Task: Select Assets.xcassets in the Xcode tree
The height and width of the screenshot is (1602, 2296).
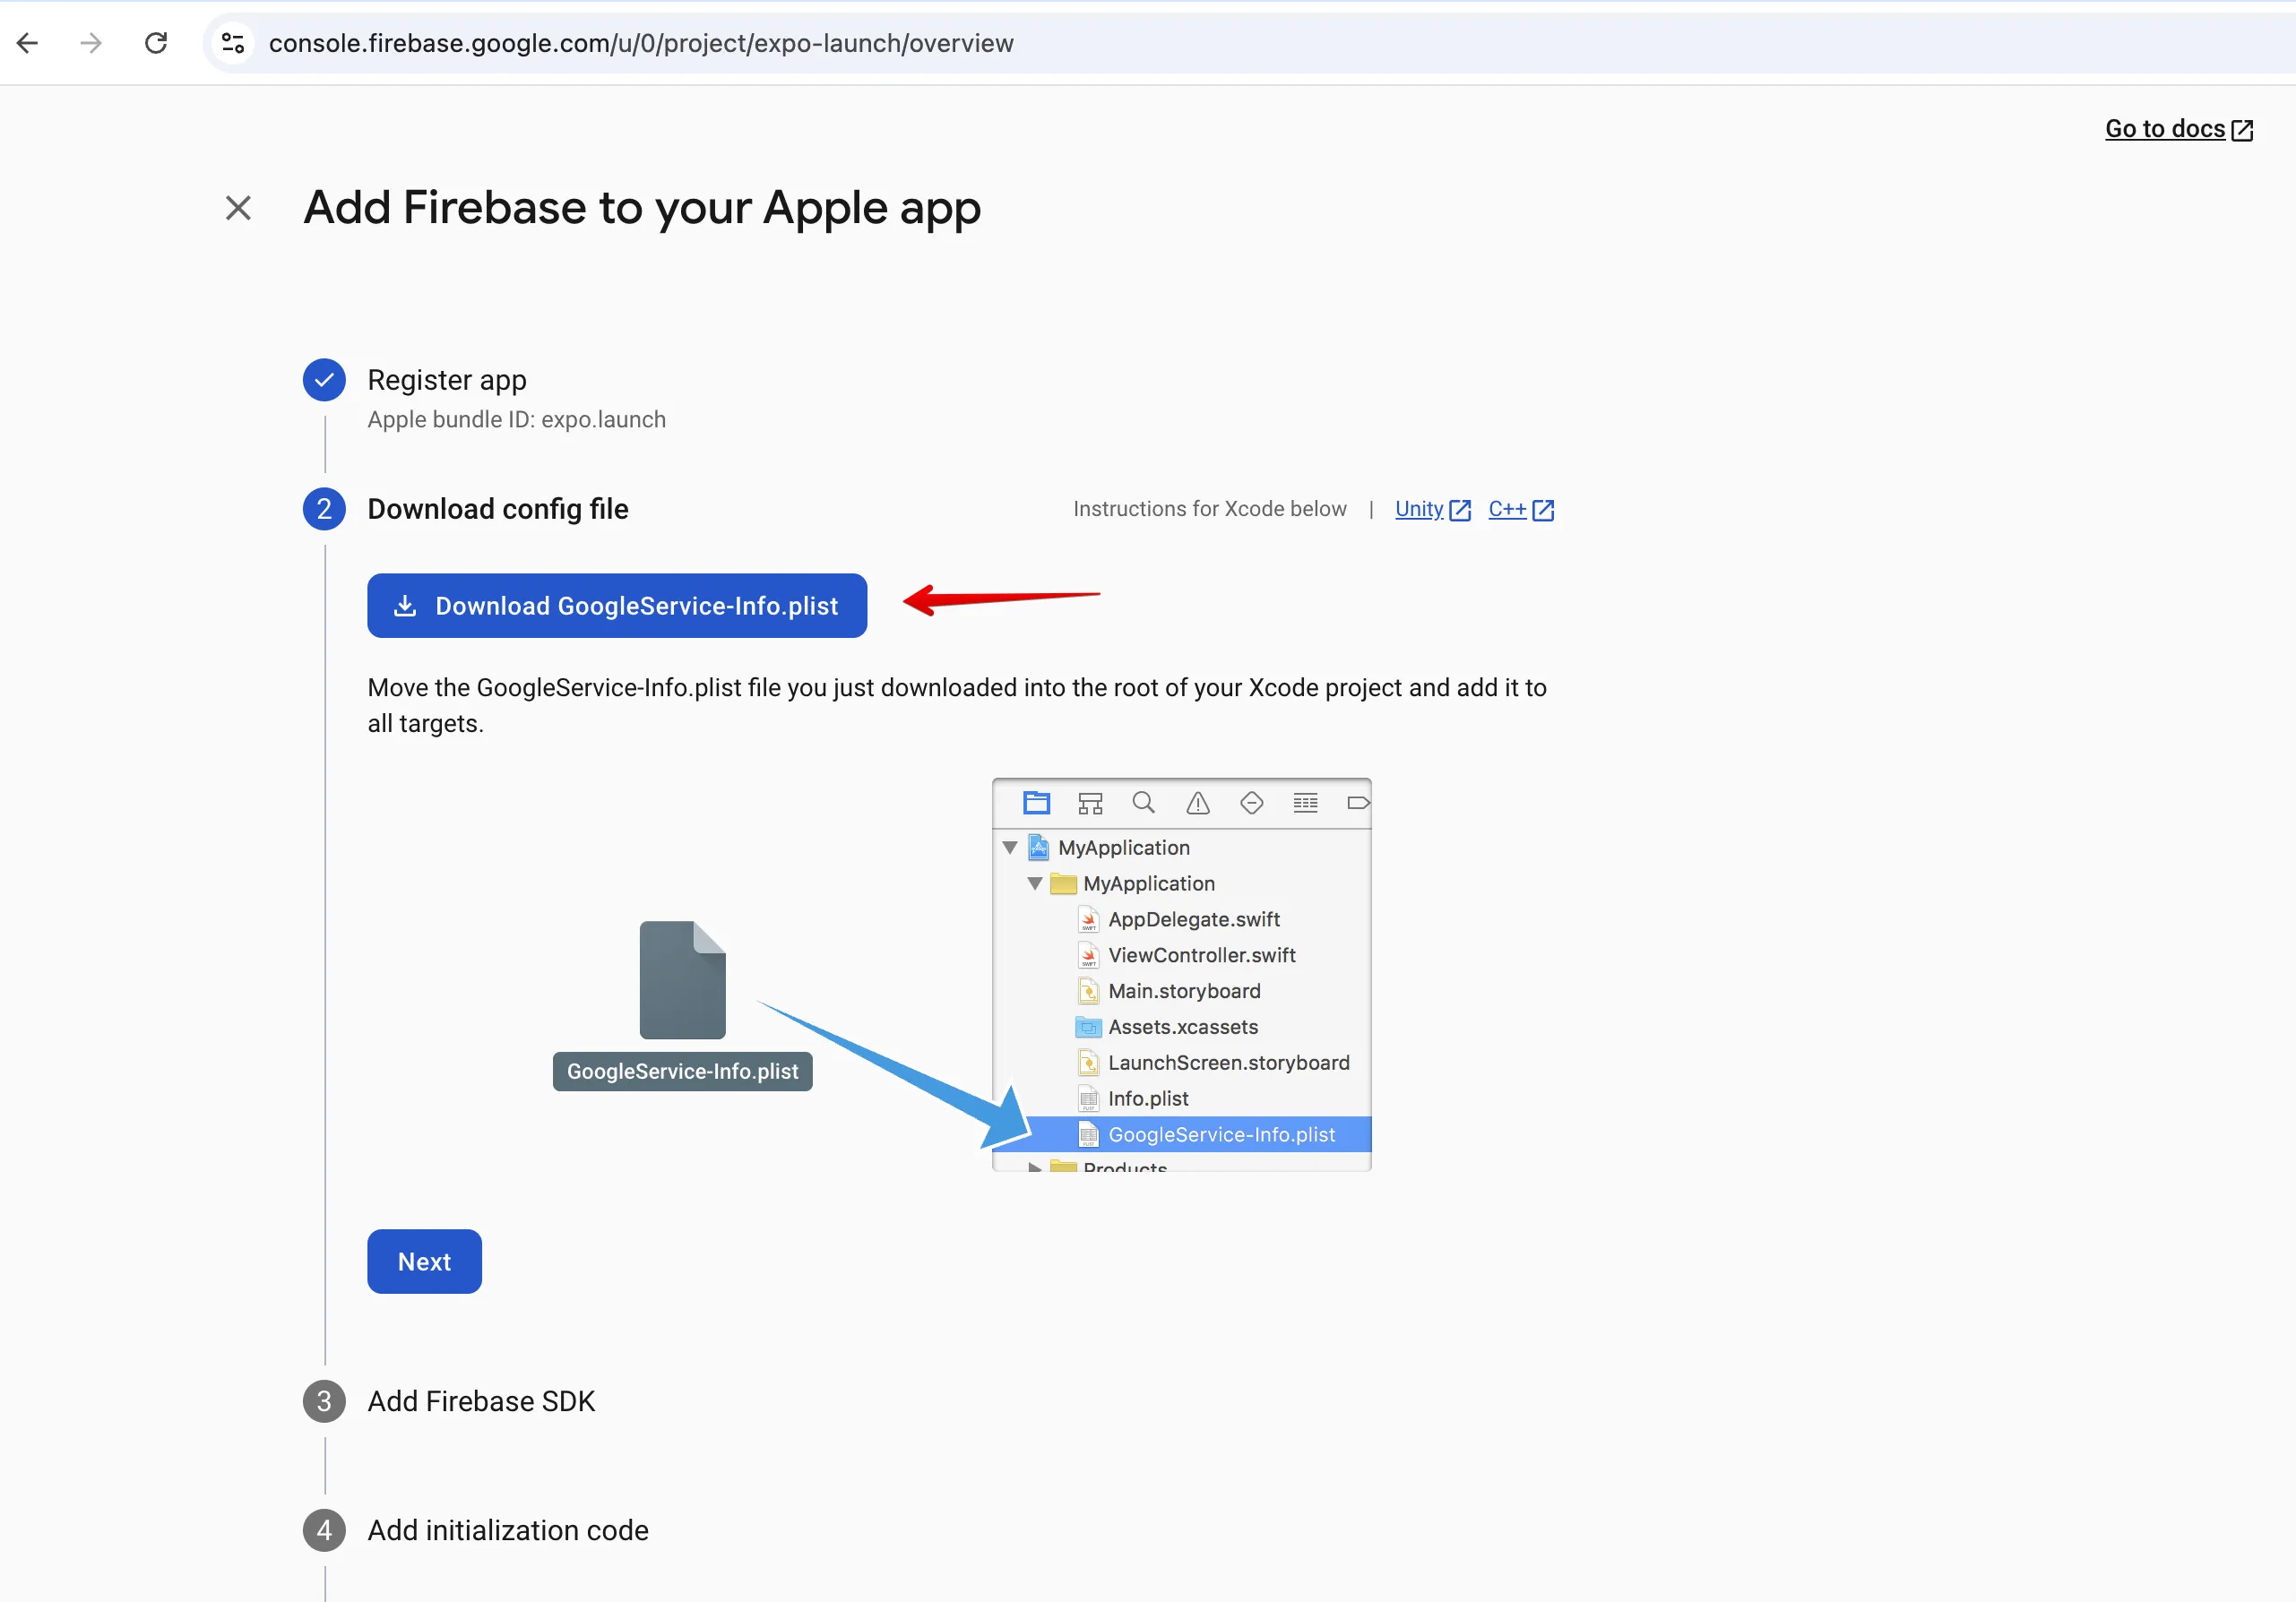Action: click(x=1182, y=1028)
